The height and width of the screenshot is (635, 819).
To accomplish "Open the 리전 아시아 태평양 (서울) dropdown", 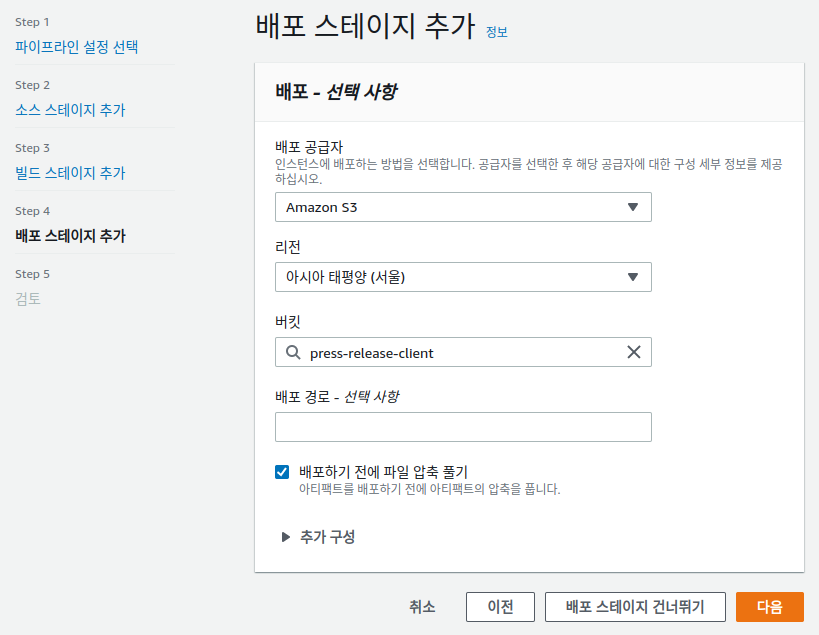I will point(463,277).
